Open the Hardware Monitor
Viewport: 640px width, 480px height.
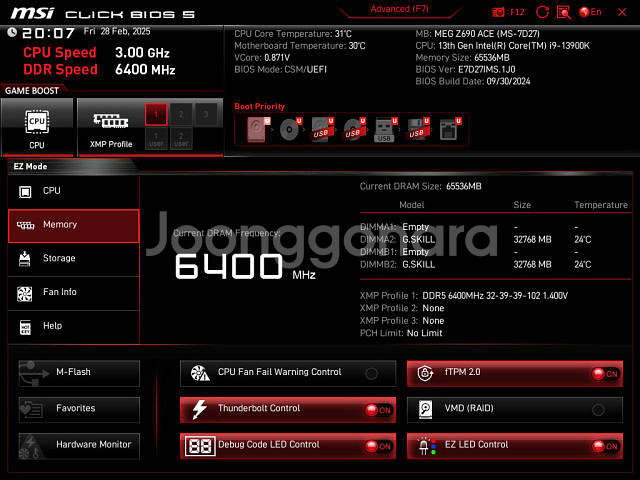[x=79, y=445]
